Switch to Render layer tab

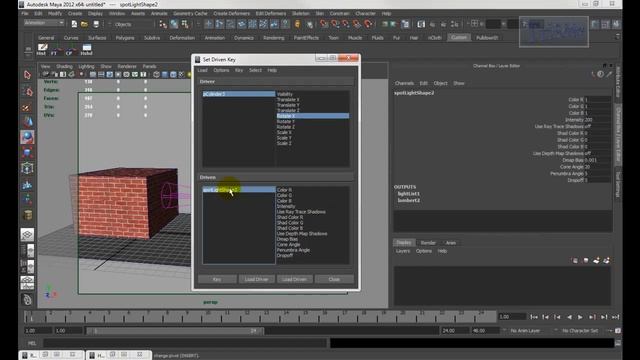pyautogui.click(x=428, y=243)
